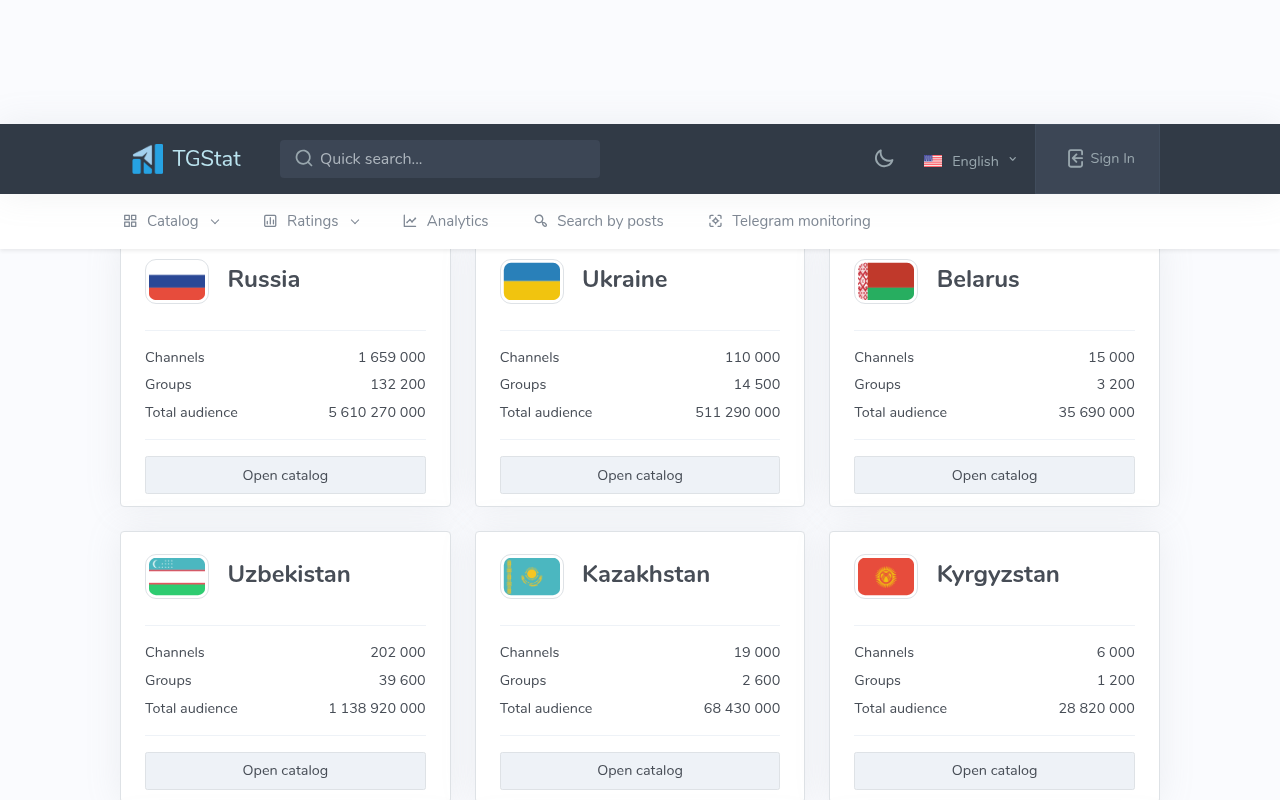Click the Kazakhstan flag icon
The width and height of the screenshot is (1280, 800).
(x=532, y=577)
